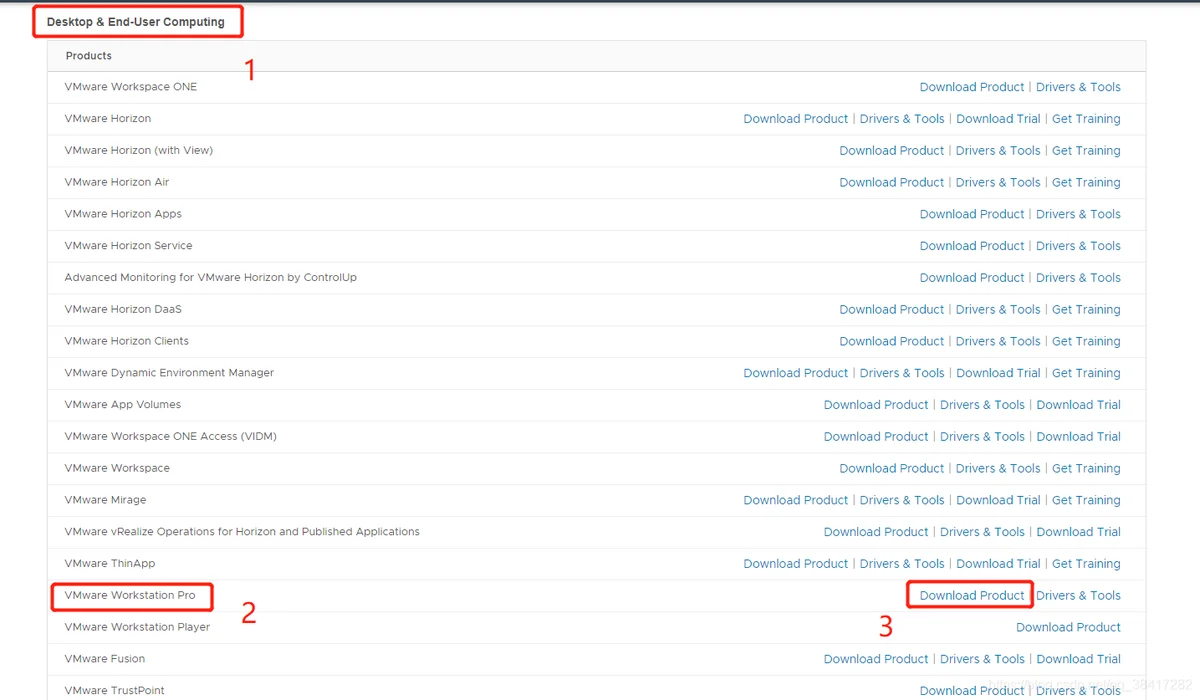Download Product for VMware Horizon DaaS
Image resolution: width=1200 pixels, height=700 pixels.
(x=892, y=310)
